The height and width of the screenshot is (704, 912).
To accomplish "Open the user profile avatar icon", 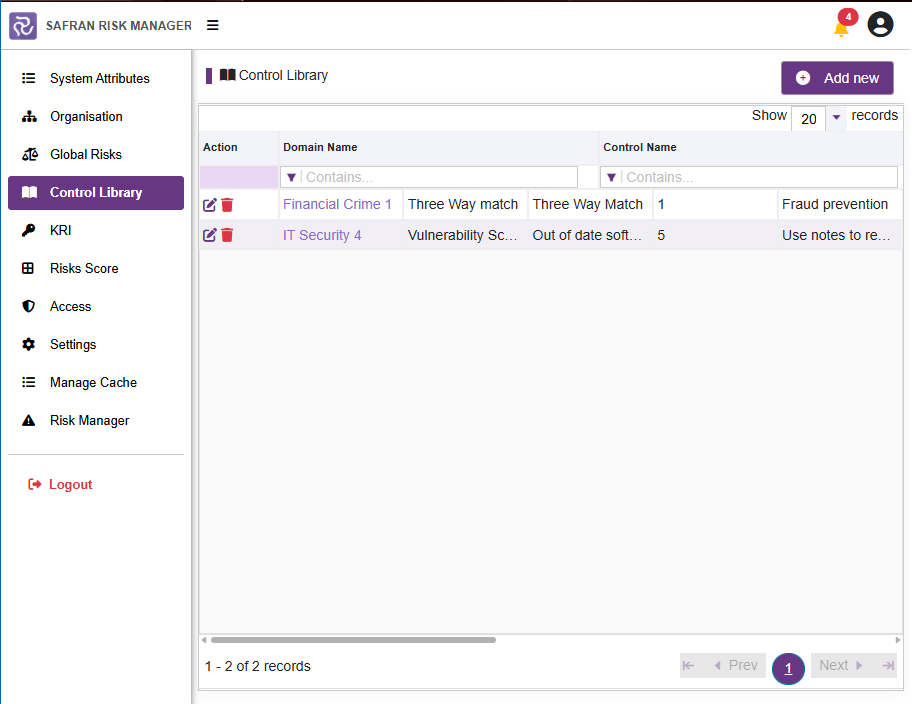I will tap(880, 25).
